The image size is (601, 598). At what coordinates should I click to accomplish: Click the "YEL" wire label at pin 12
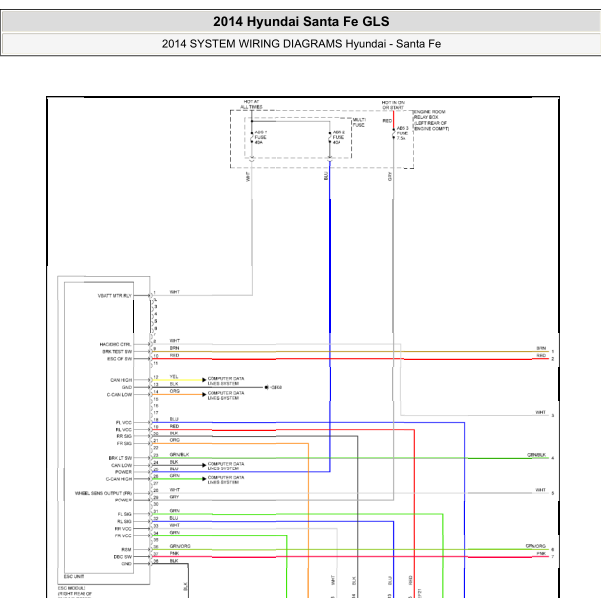click(174, 377)
